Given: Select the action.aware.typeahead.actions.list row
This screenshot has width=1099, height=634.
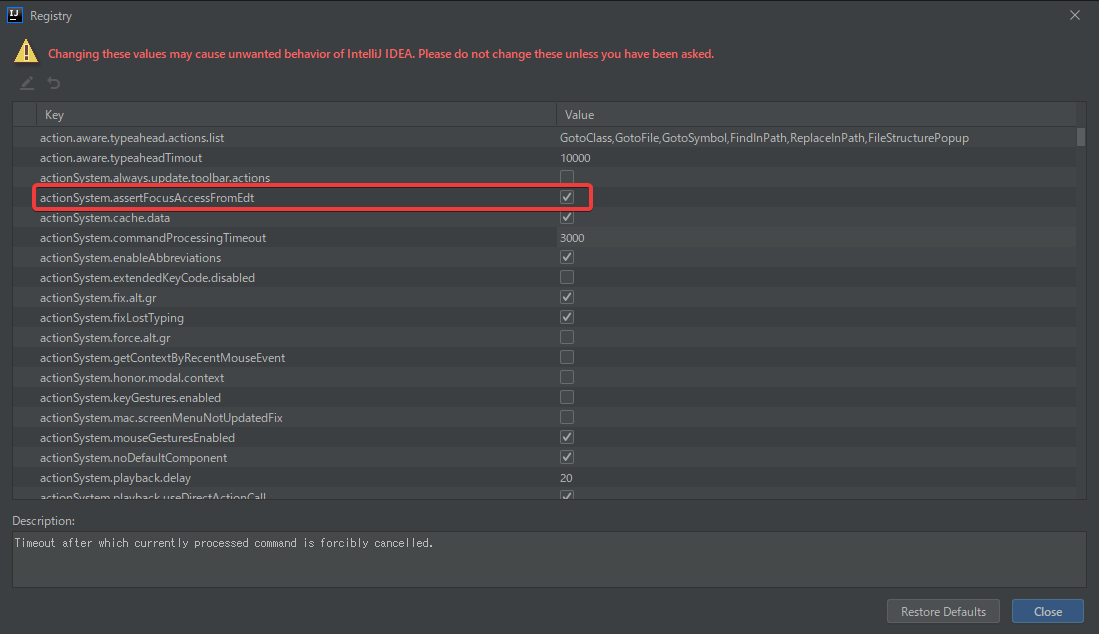Looking at the screenshot, I should (132, 138).
